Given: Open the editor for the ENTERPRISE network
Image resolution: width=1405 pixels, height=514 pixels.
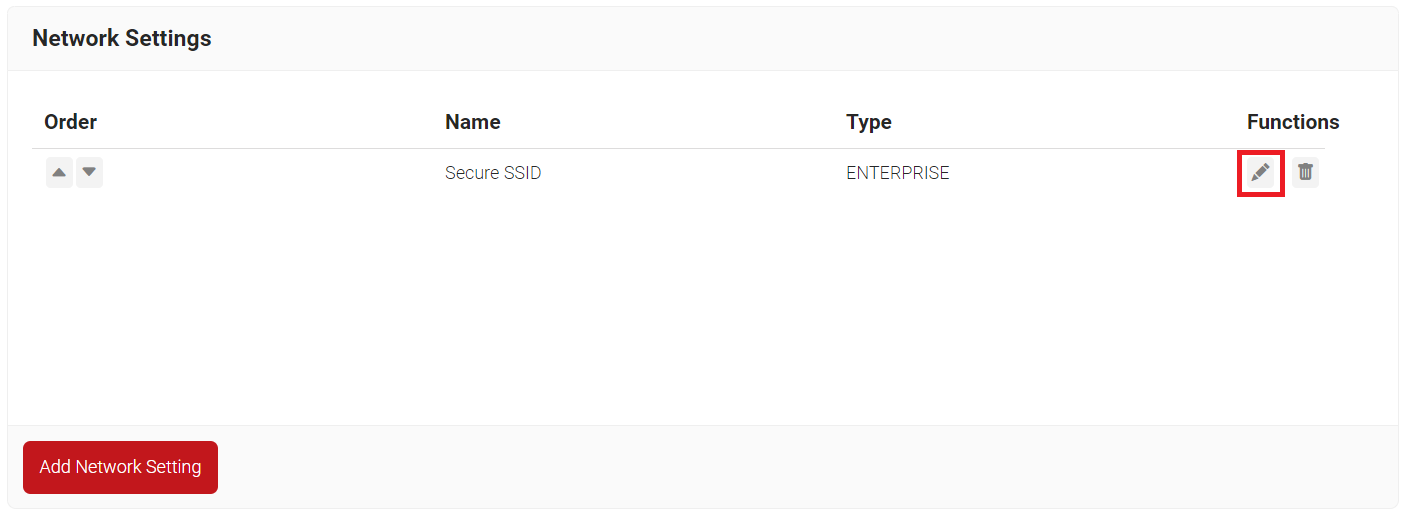Looking at the screenshot, I should point(1260,173).
